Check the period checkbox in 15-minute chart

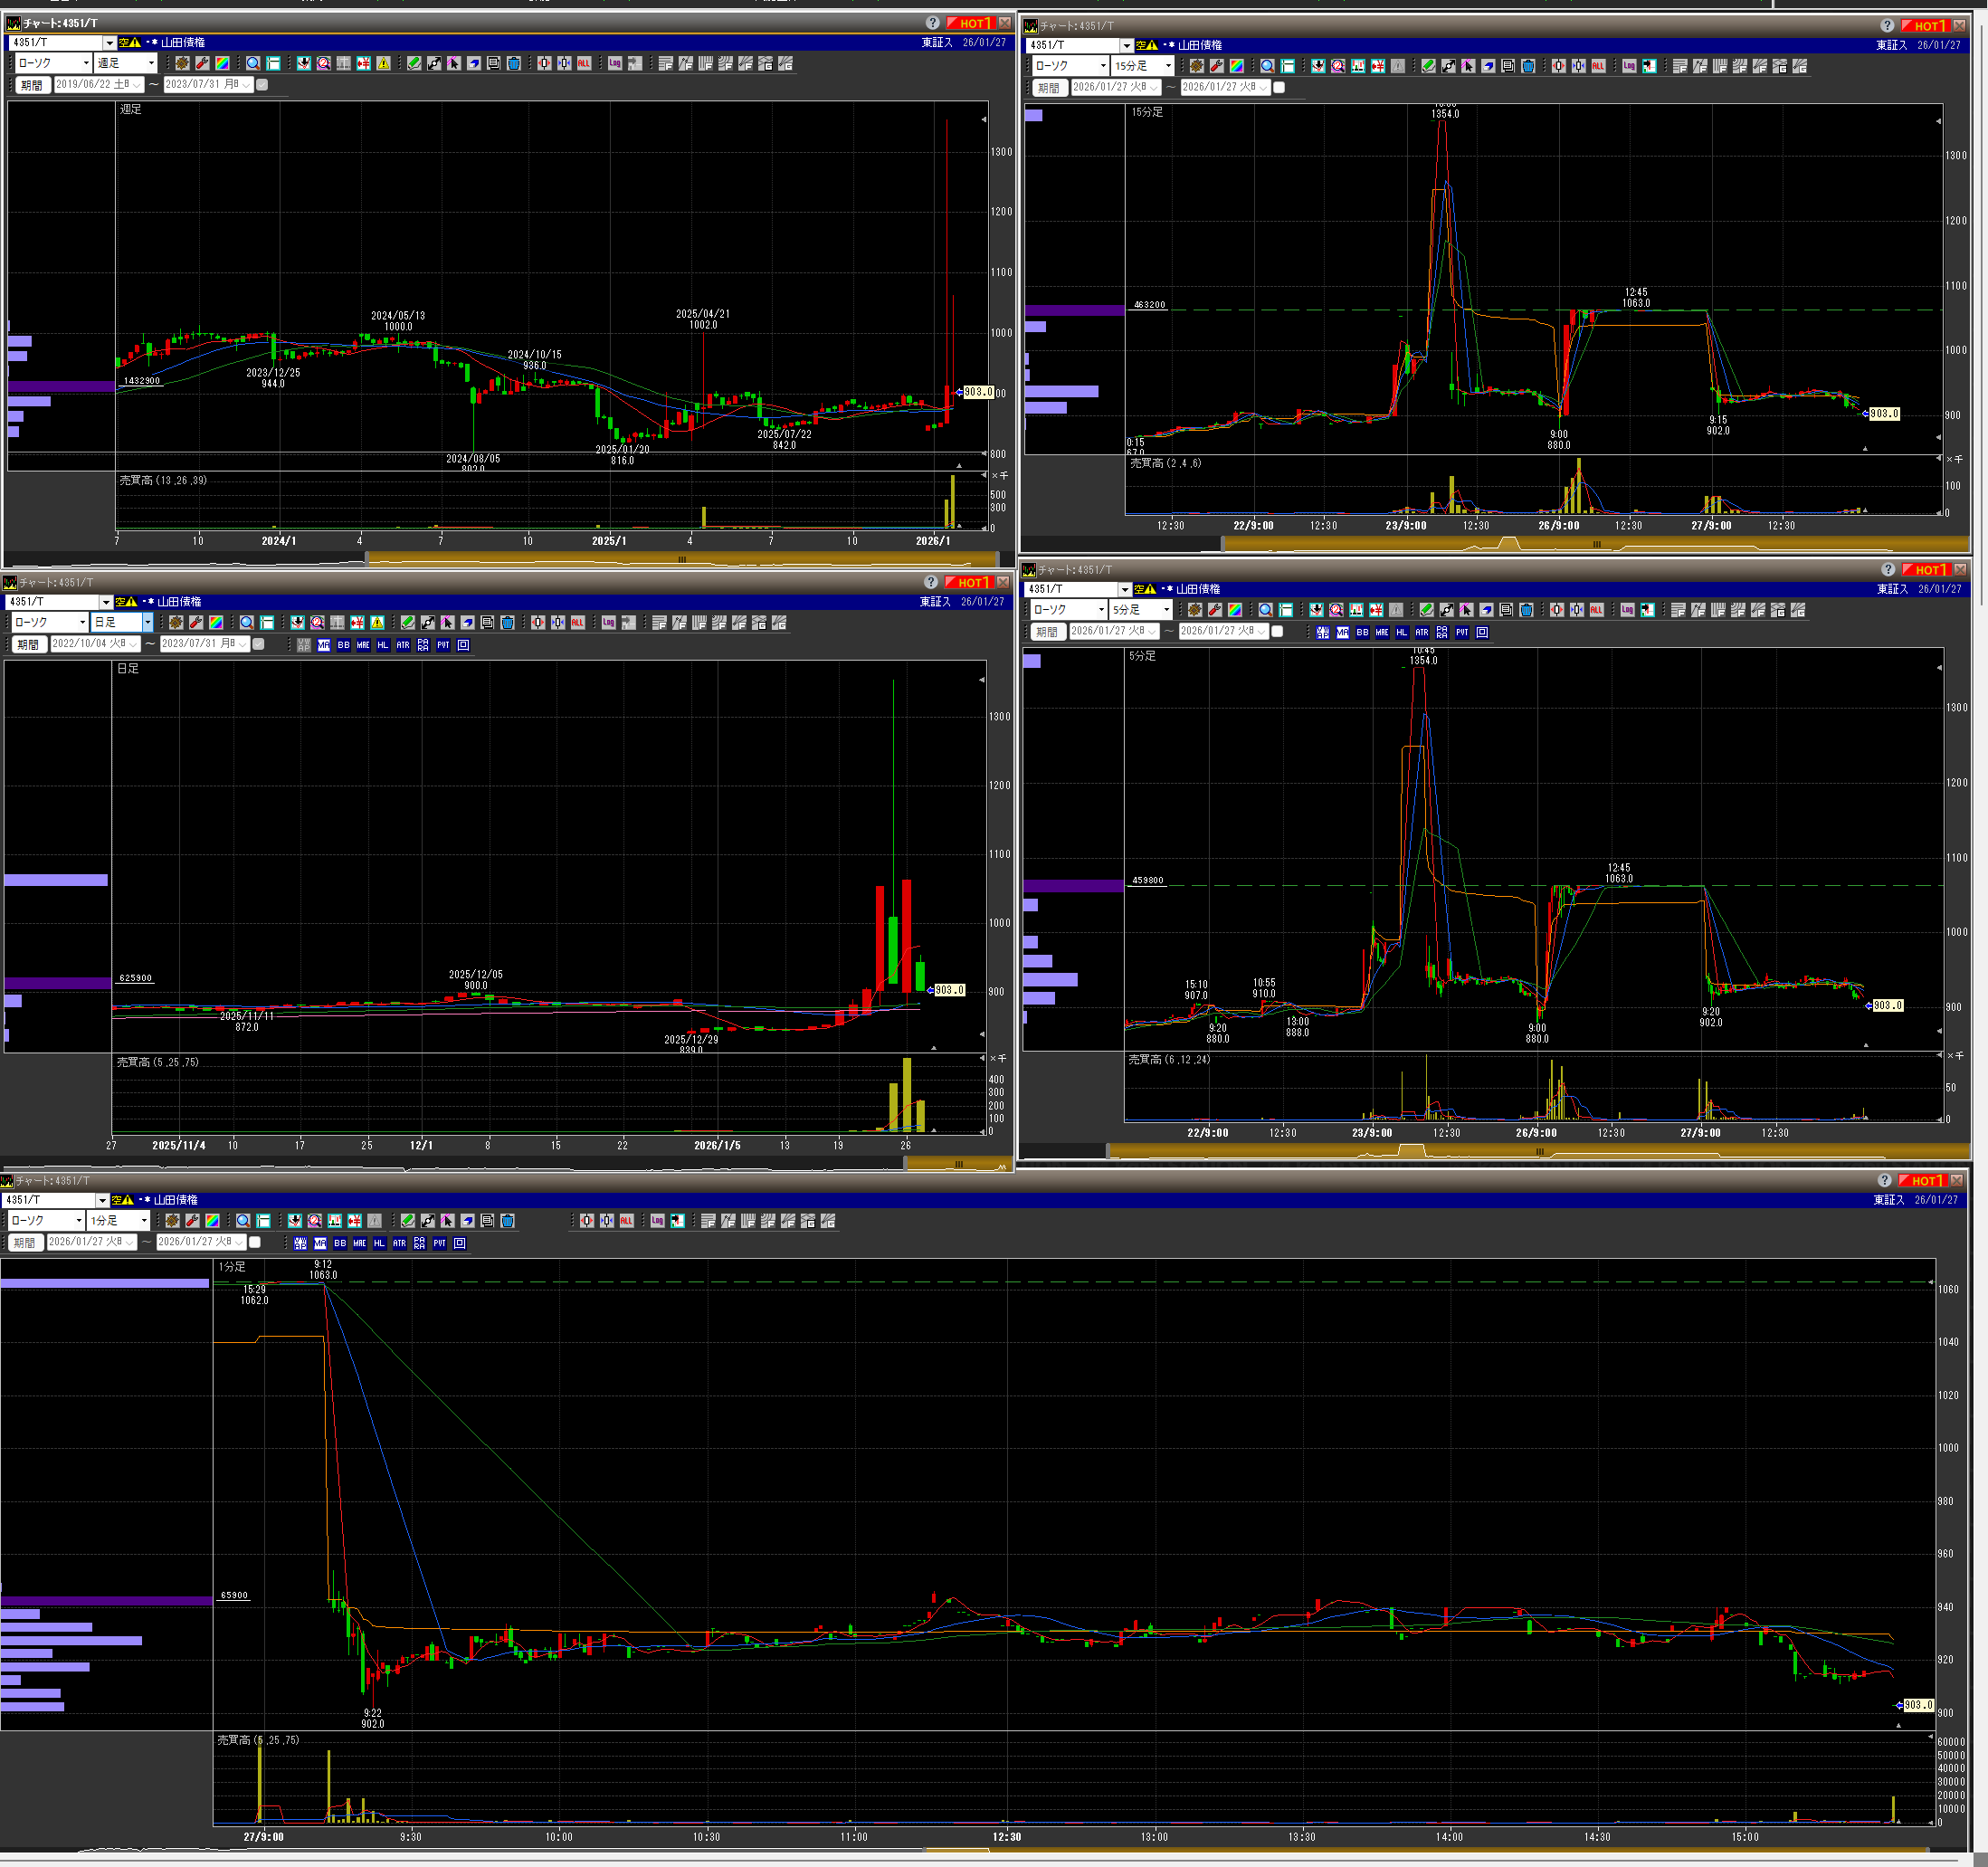pyautogui.click(x=1278, y=87)
